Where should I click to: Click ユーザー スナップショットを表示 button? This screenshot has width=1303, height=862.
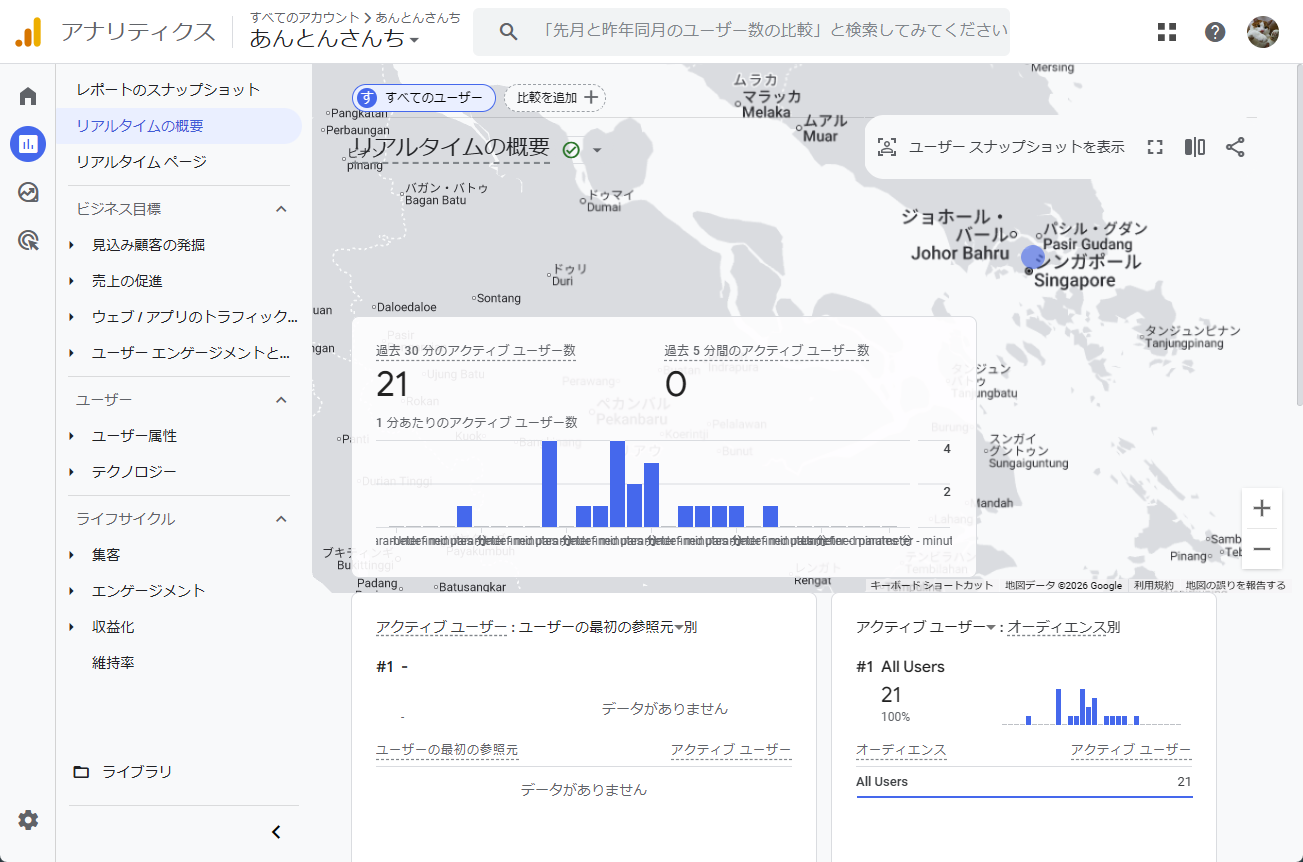click(1001, 147)
